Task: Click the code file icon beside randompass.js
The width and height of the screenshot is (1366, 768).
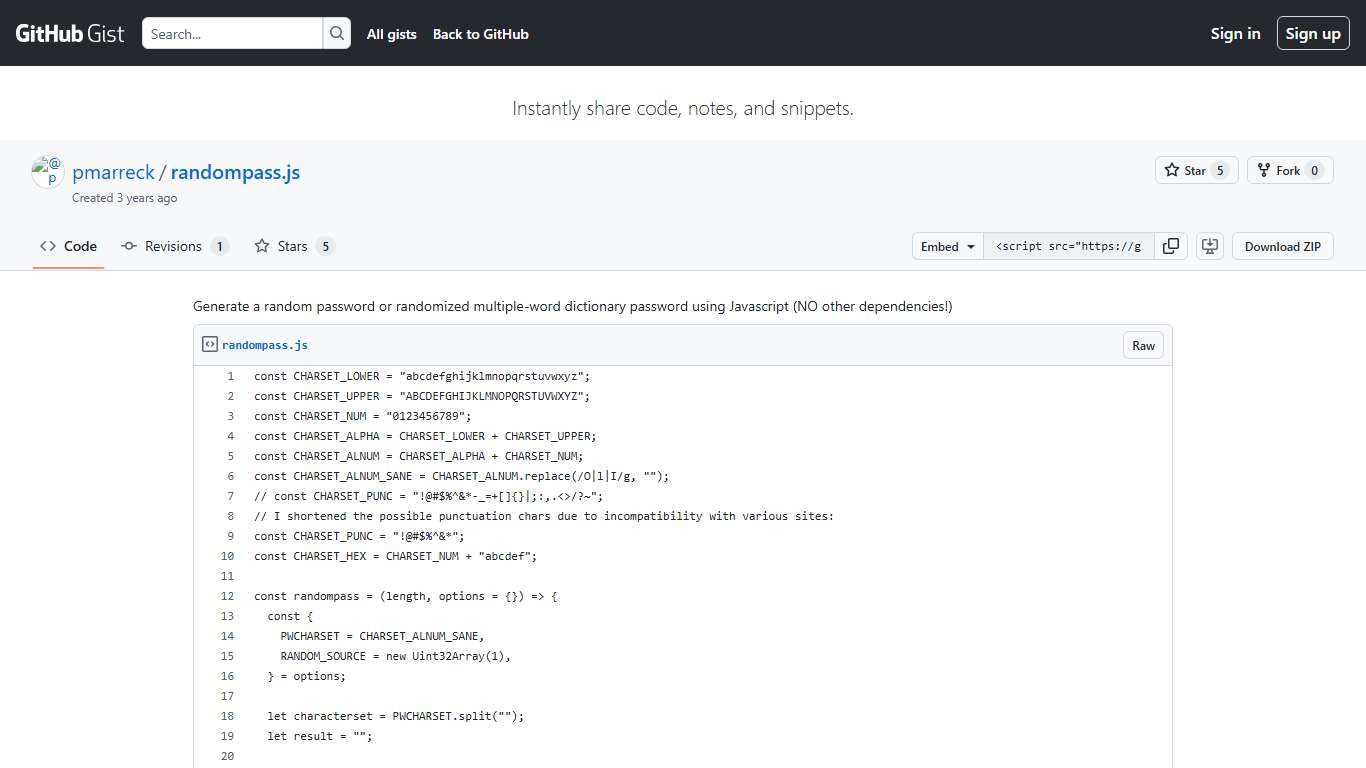Action: pos(209,344)
